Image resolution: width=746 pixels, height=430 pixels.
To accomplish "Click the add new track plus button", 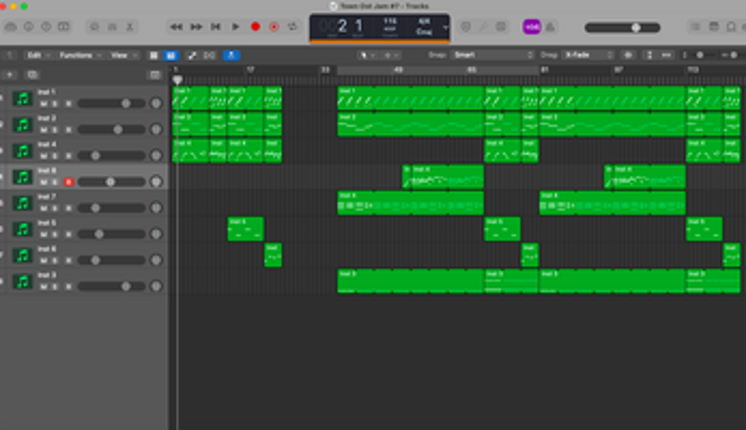I will pyautogui.click(x=10, y=75).
